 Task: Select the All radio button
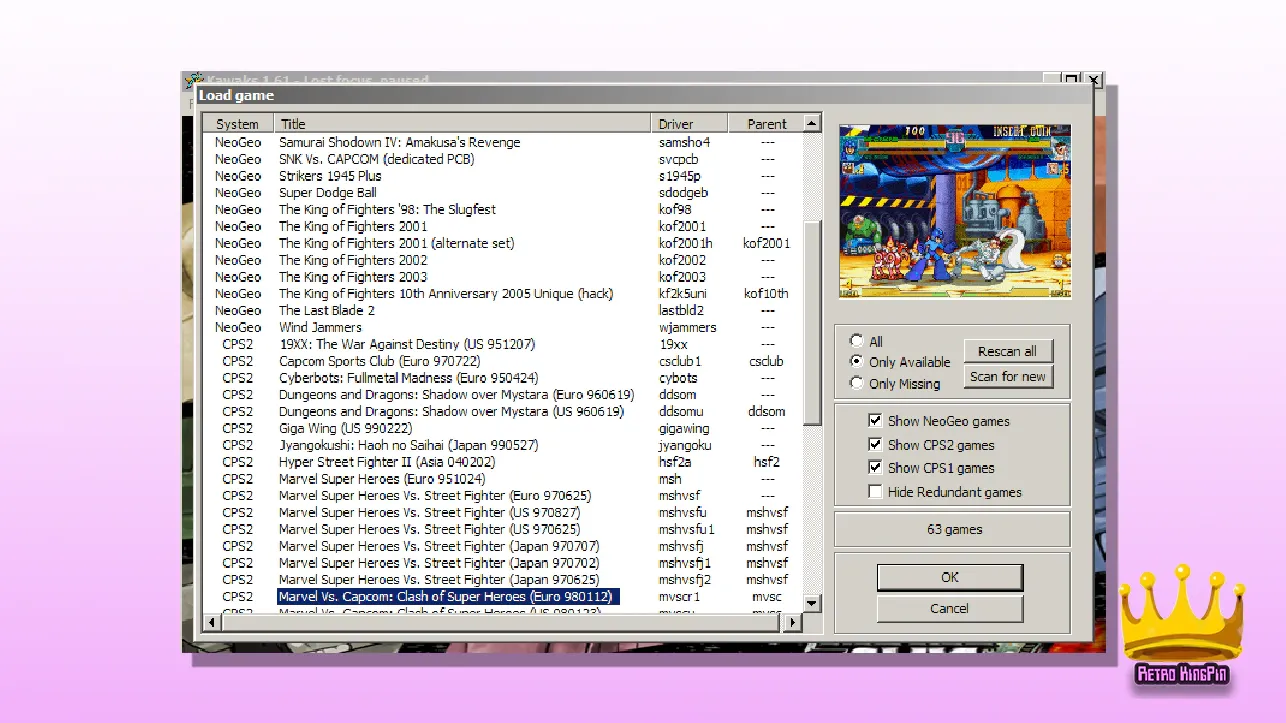(x=856, y=341)
